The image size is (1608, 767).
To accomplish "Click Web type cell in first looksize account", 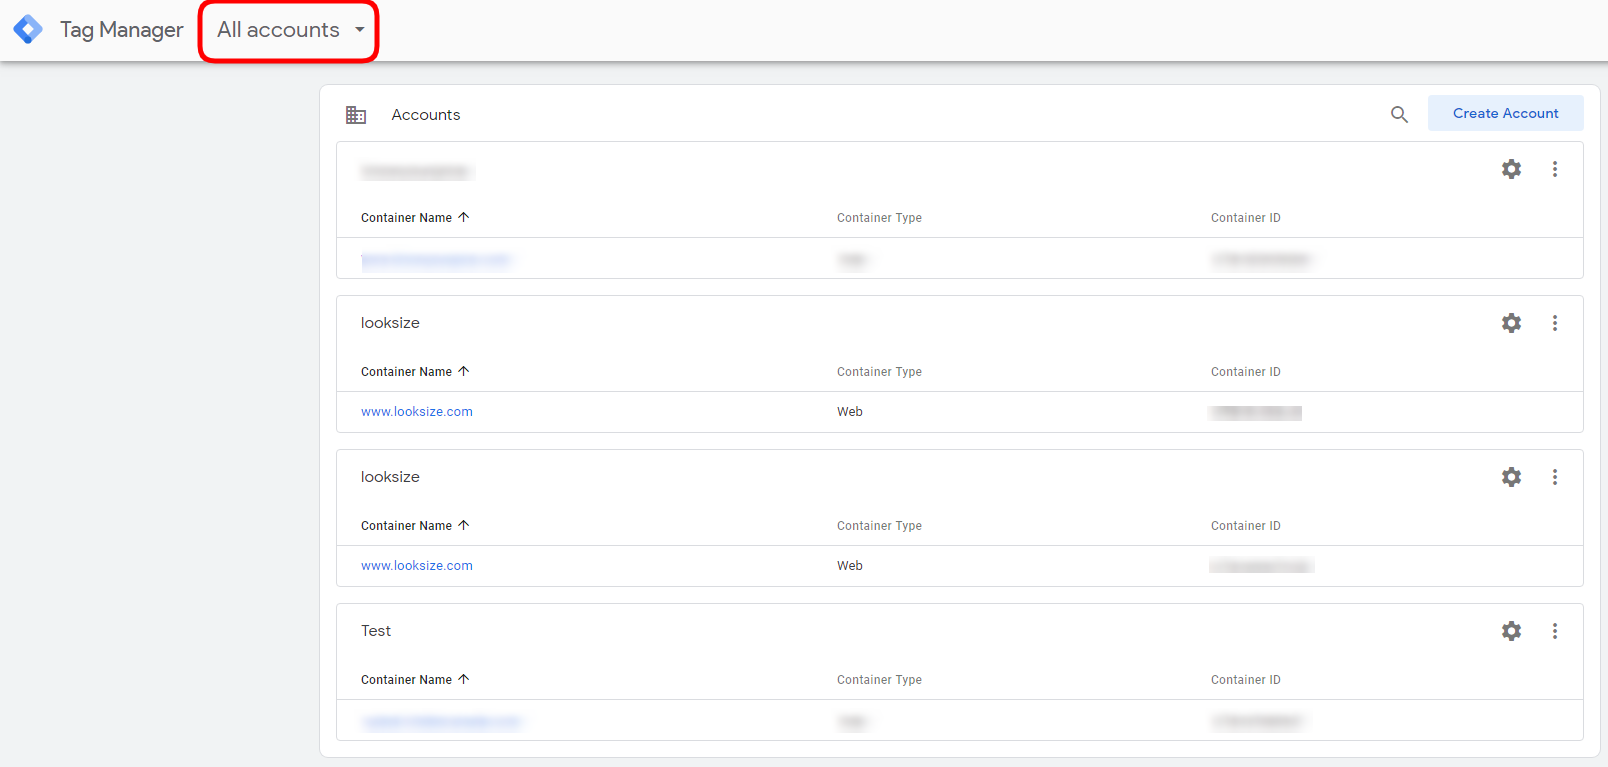I will coord(850,412).
